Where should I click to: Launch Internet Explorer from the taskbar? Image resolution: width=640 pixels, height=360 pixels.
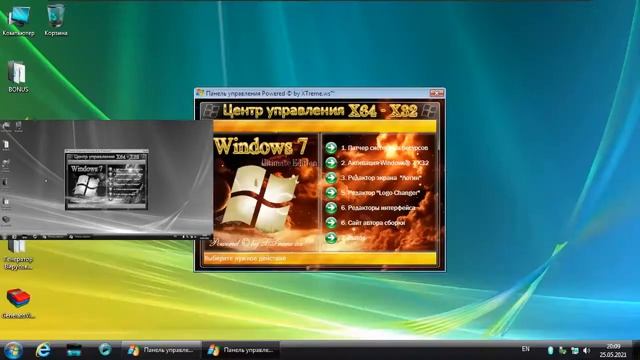pyautogui.click(x=43, y=350)
